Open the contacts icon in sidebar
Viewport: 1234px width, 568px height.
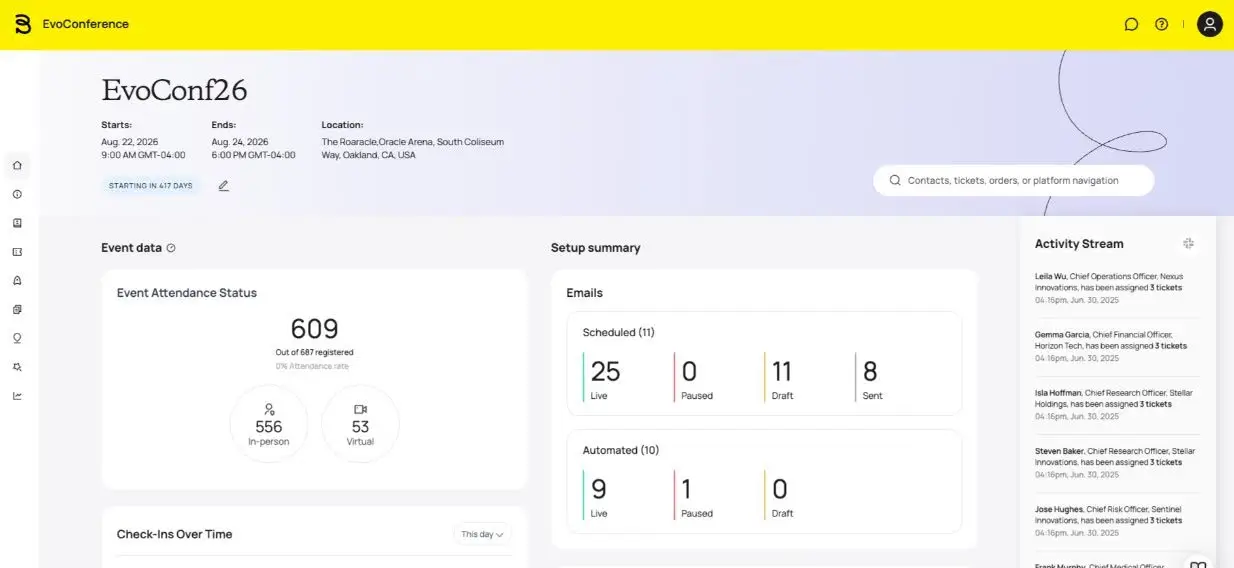[17, 223]
